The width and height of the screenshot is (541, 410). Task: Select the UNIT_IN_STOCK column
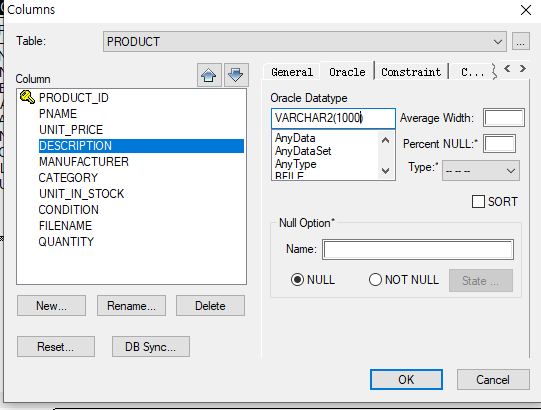click(81, 194)
